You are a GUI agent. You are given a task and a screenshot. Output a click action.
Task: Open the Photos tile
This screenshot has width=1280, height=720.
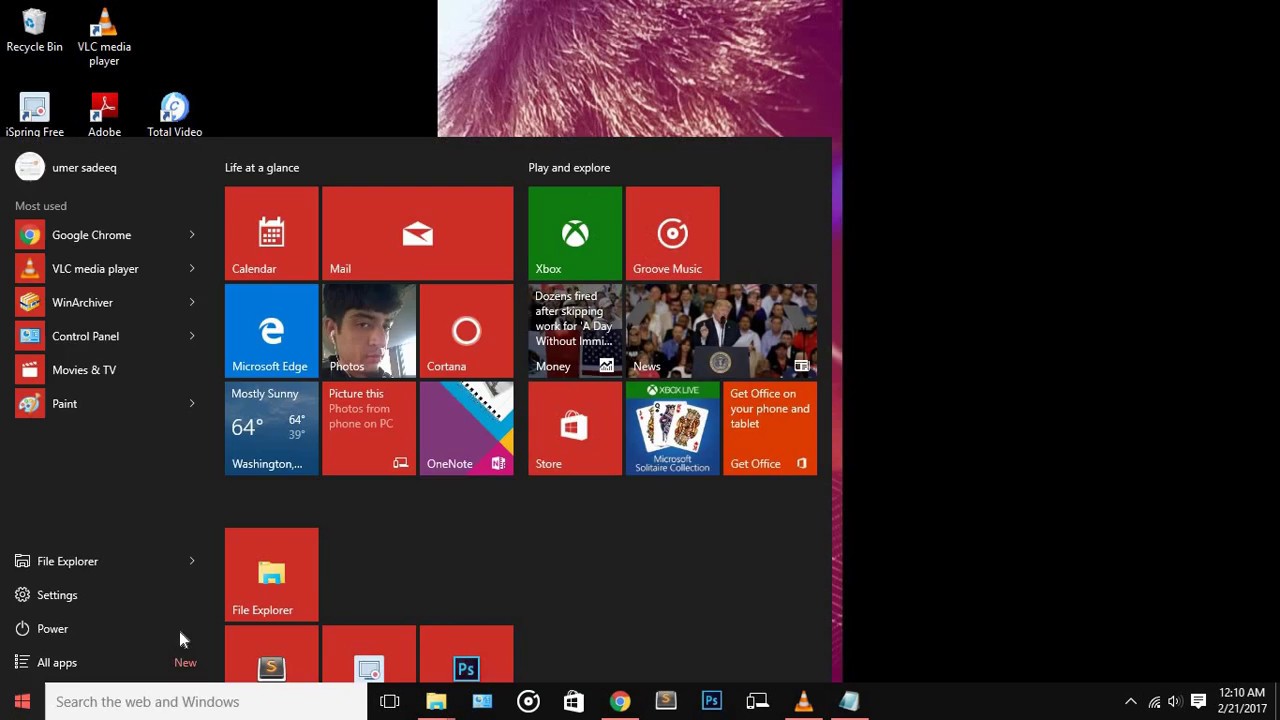point(368,330)
